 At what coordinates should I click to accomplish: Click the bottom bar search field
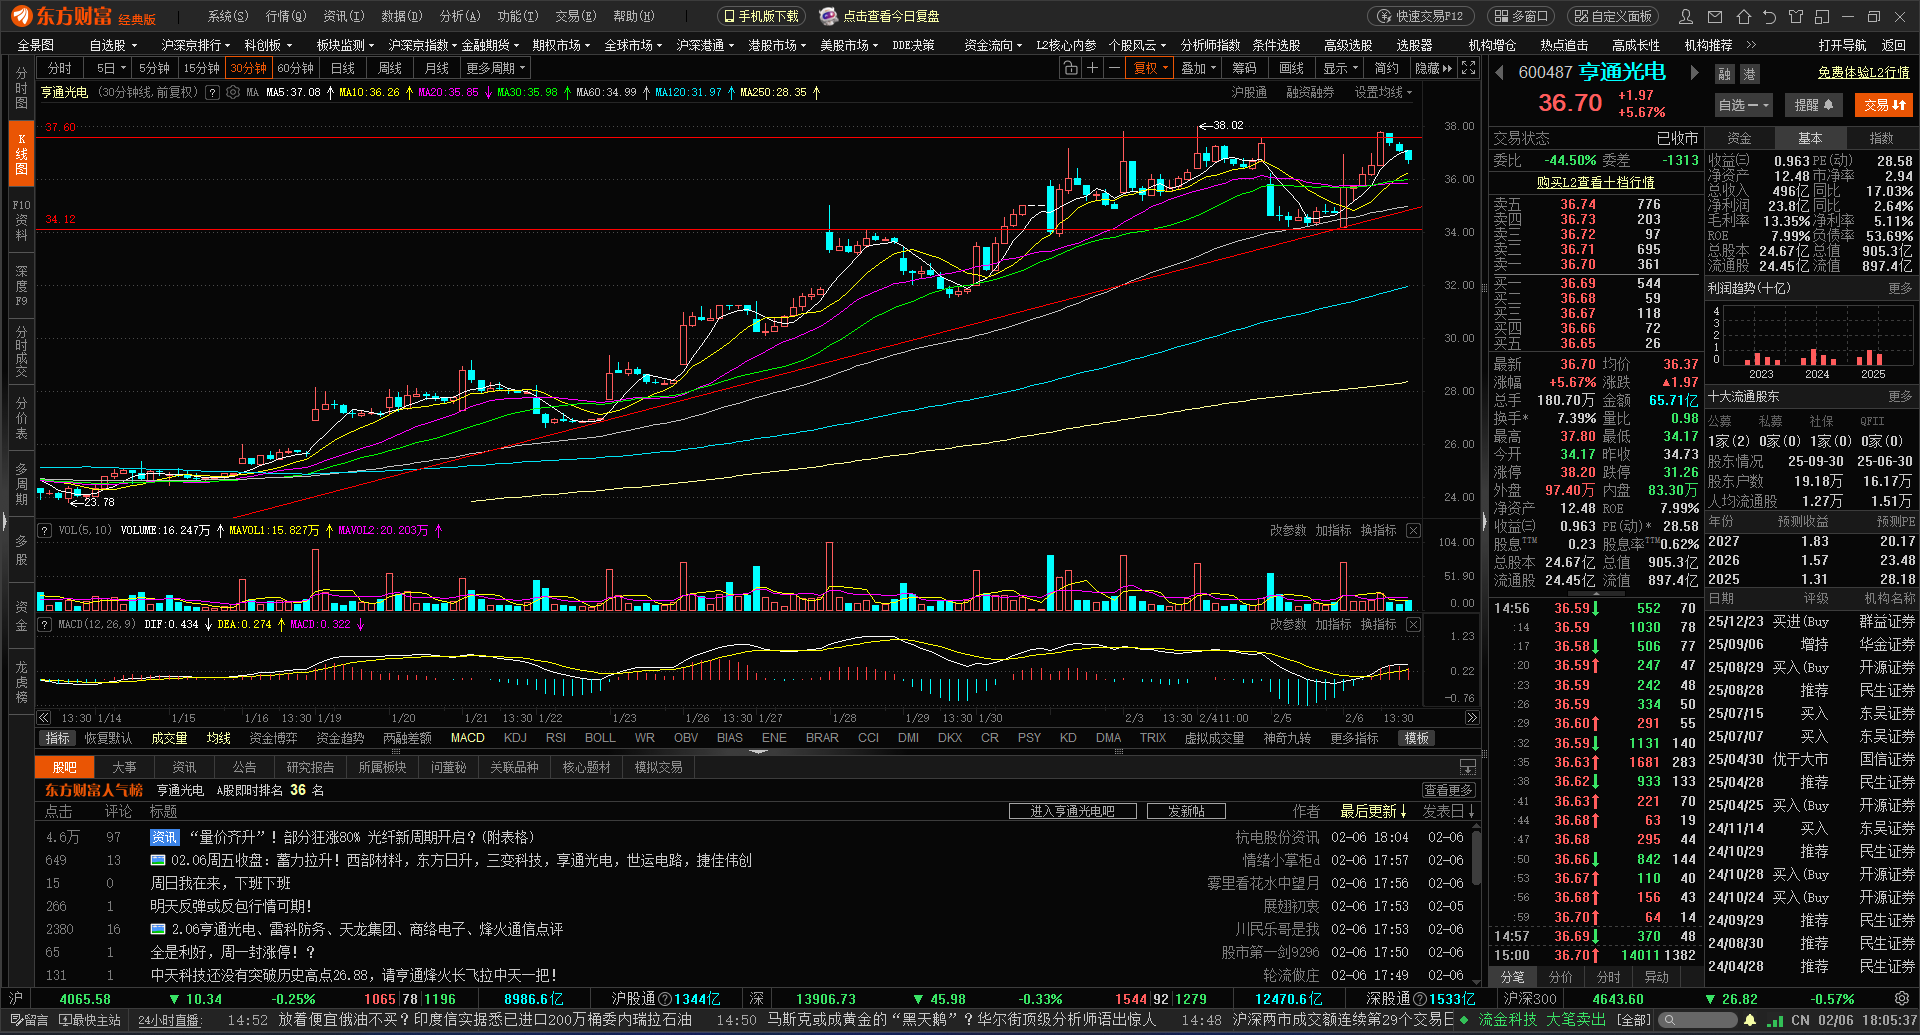[1697, 1020]
